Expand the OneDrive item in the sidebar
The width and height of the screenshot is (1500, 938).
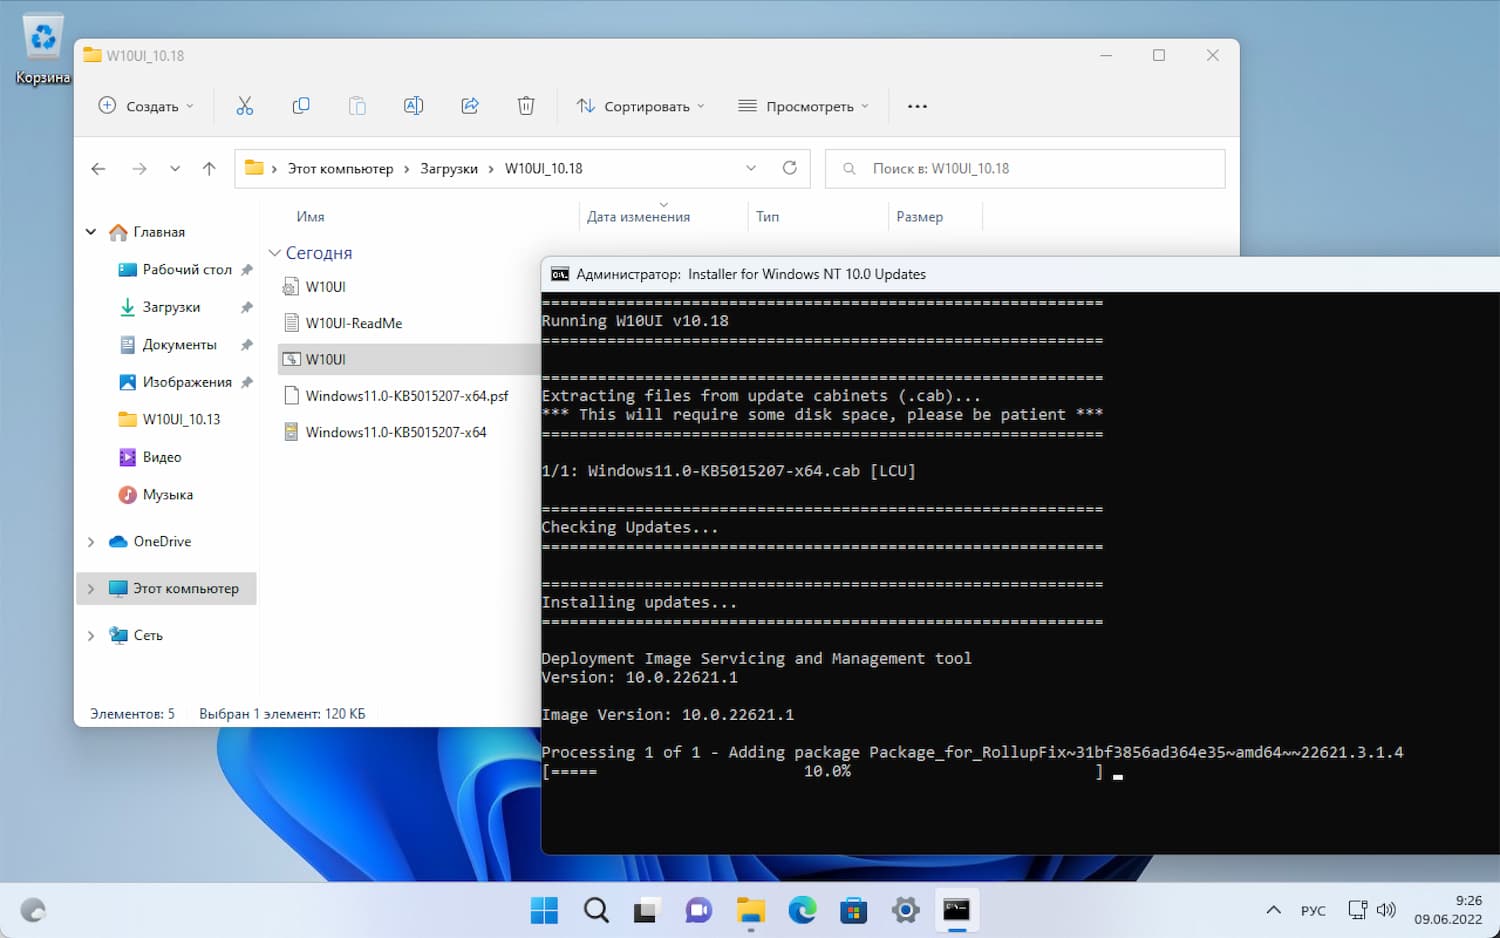click(x=90, y=541)
